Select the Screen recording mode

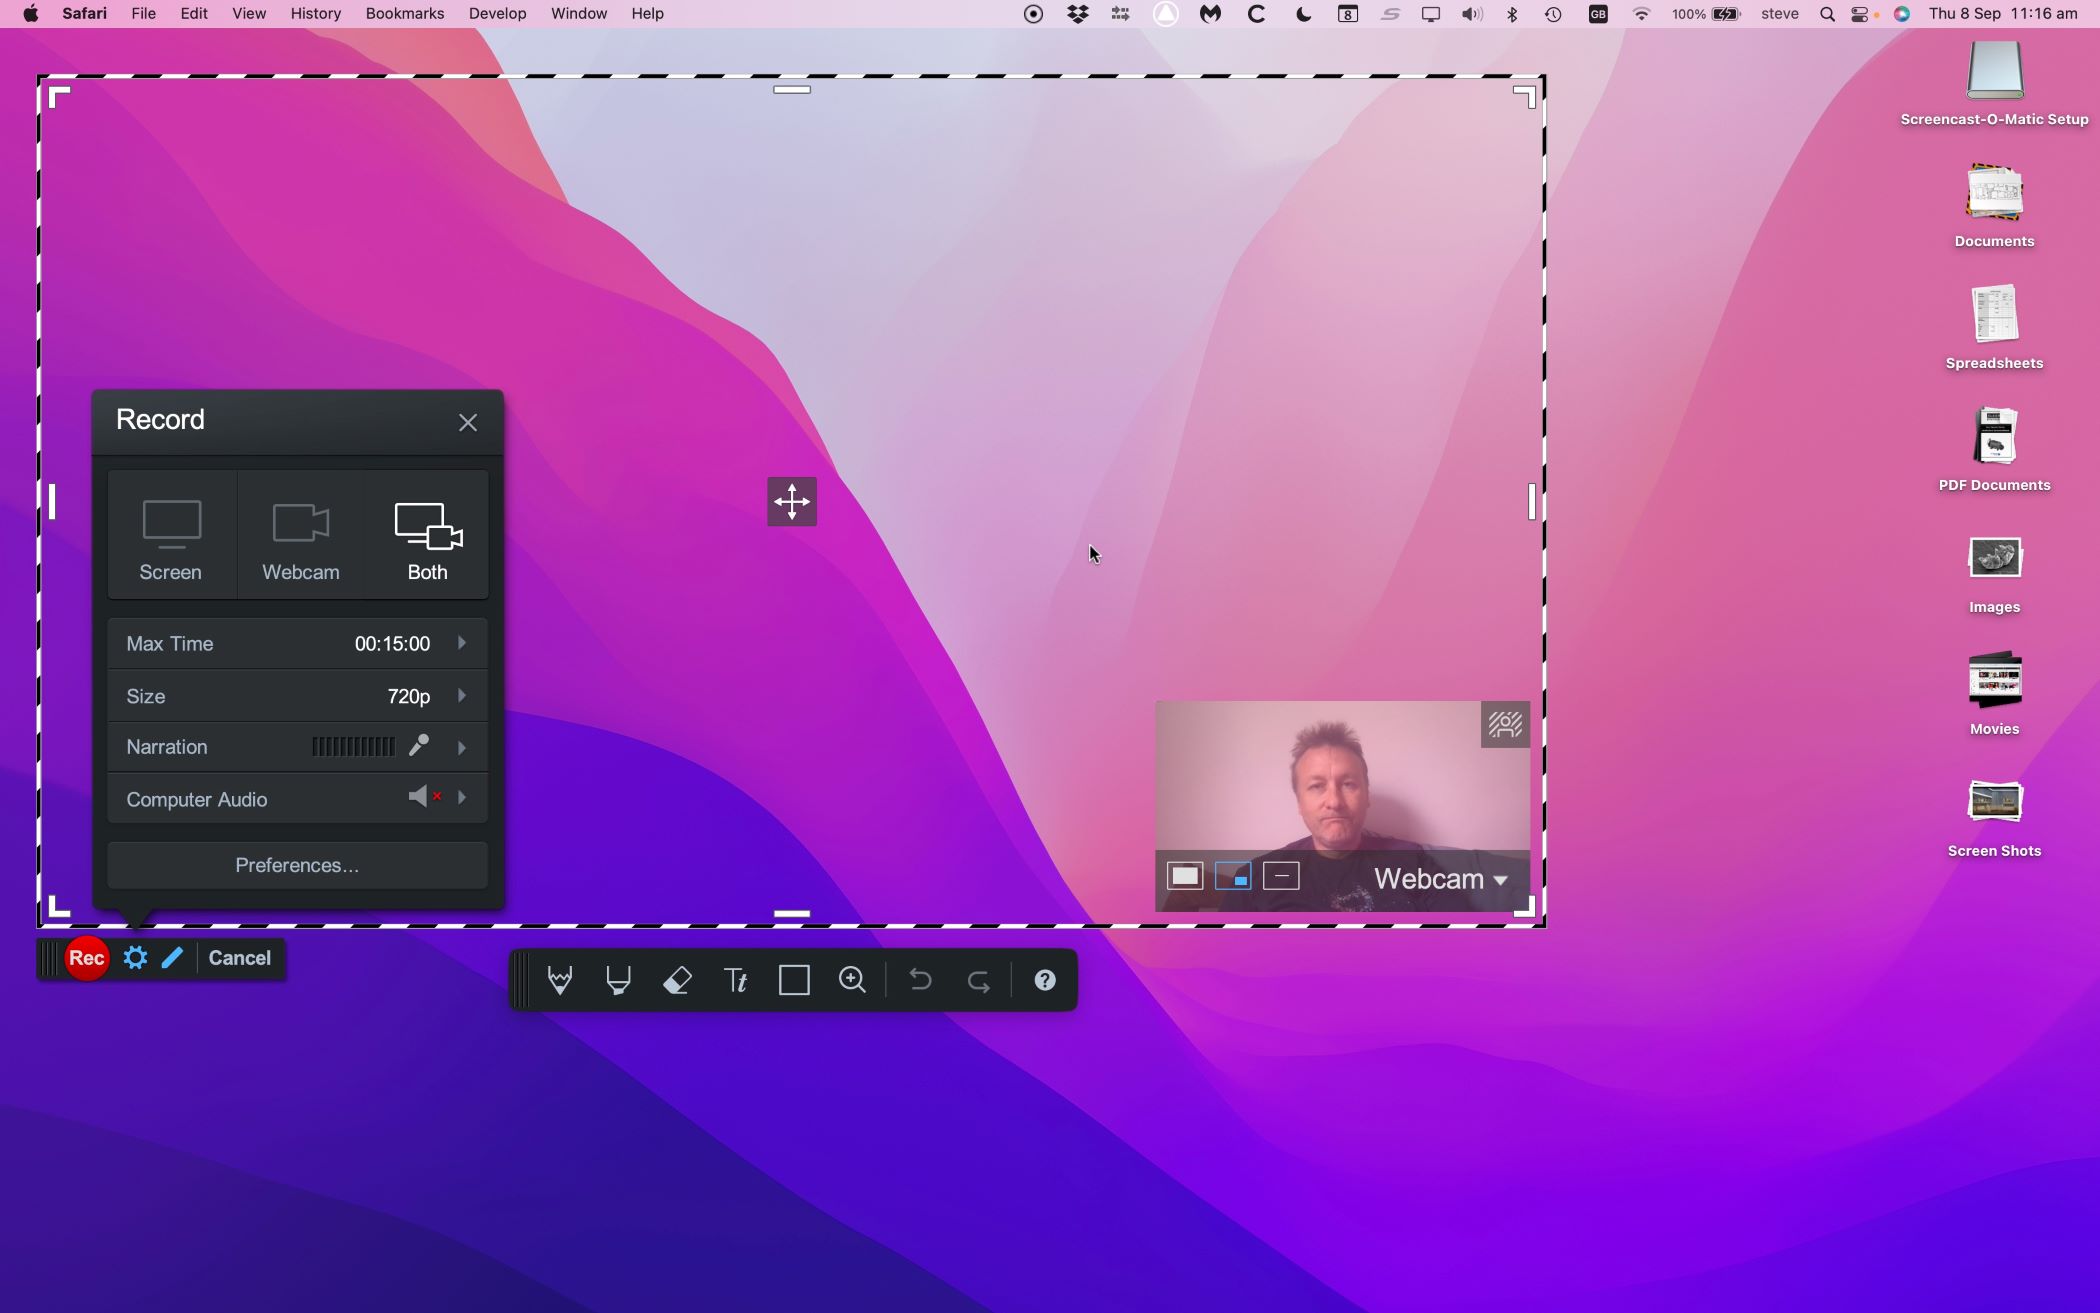coord(169,537)
